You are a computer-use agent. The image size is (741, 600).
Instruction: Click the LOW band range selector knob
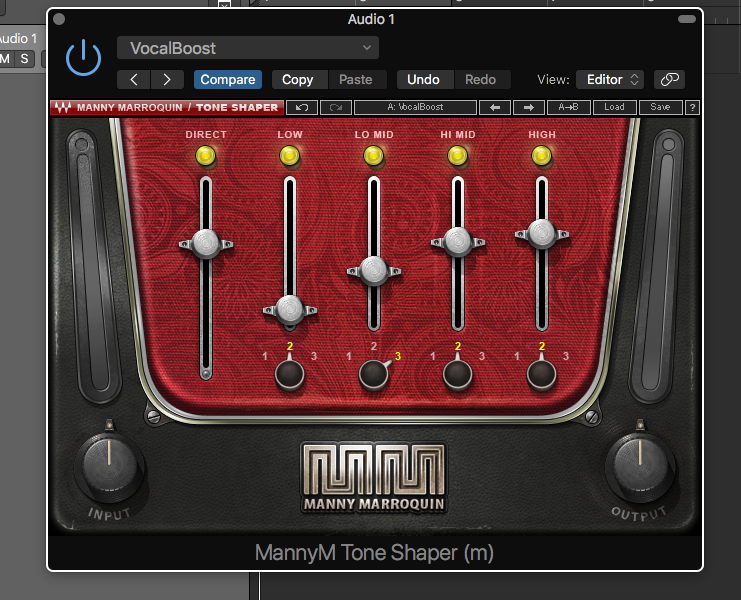(x=290, y=375)
